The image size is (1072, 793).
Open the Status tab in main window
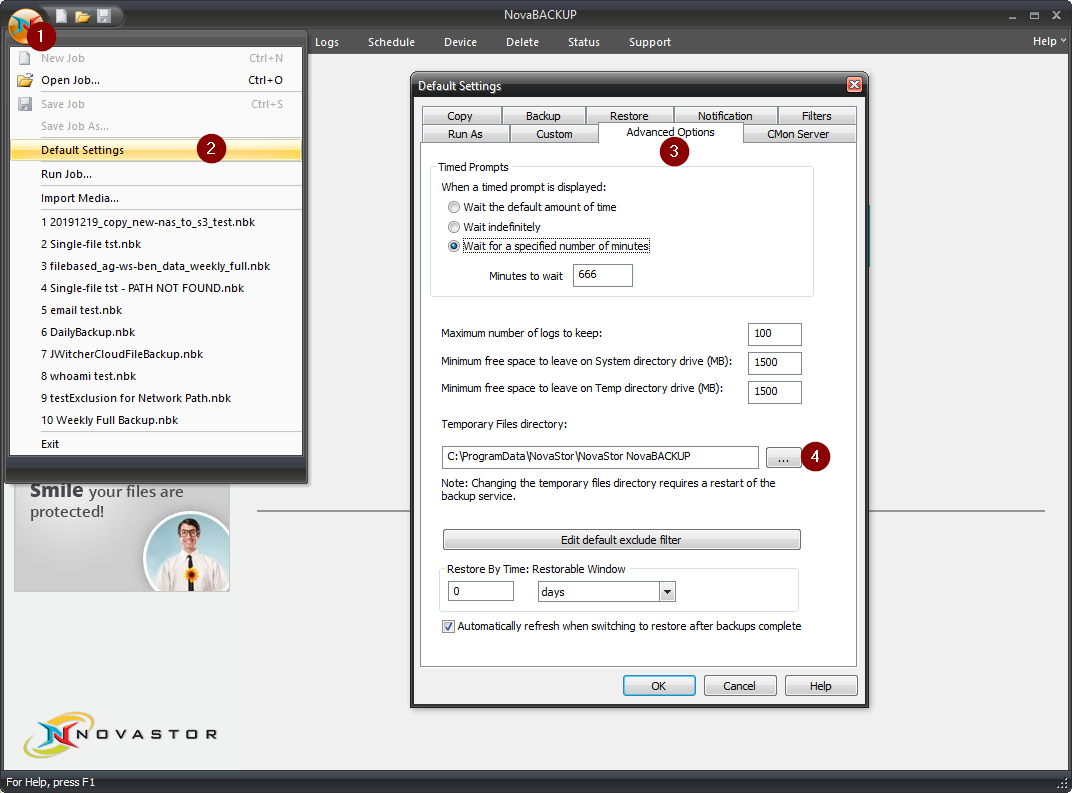pyautogui.click(x=584, y=42)
